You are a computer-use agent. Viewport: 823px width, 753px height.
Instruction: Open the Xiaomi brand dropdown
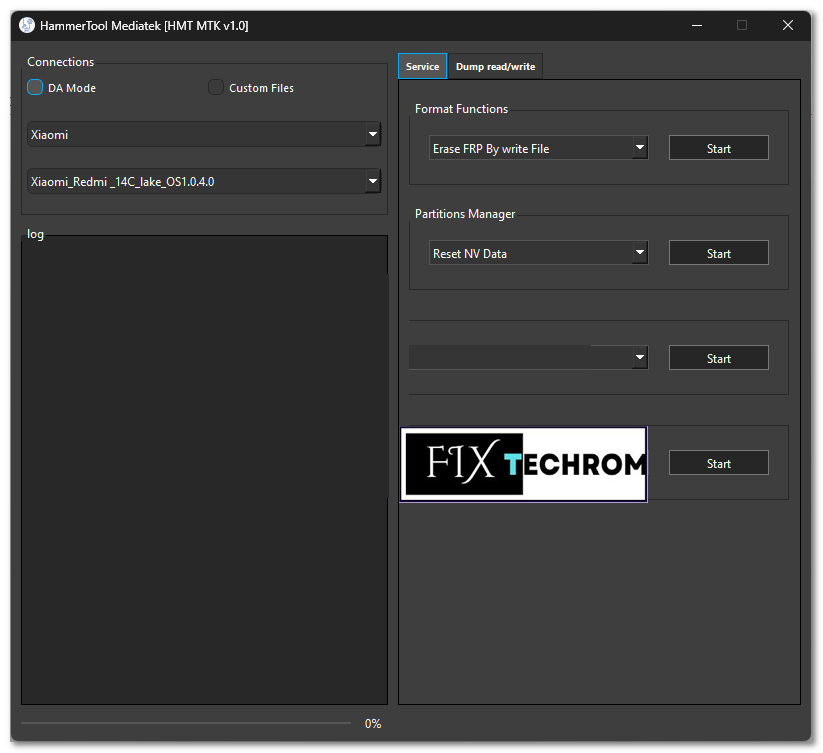204,134
